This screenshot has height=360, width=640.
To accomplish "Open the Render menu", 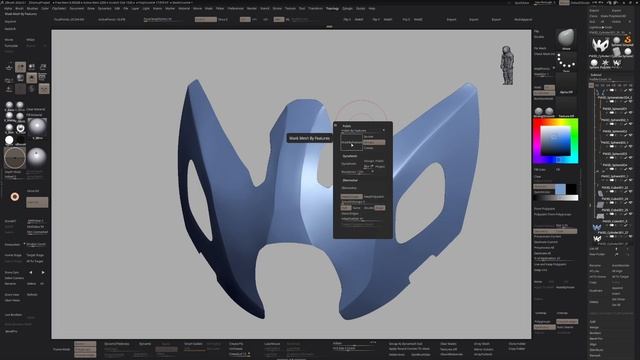I will point(252,8).
